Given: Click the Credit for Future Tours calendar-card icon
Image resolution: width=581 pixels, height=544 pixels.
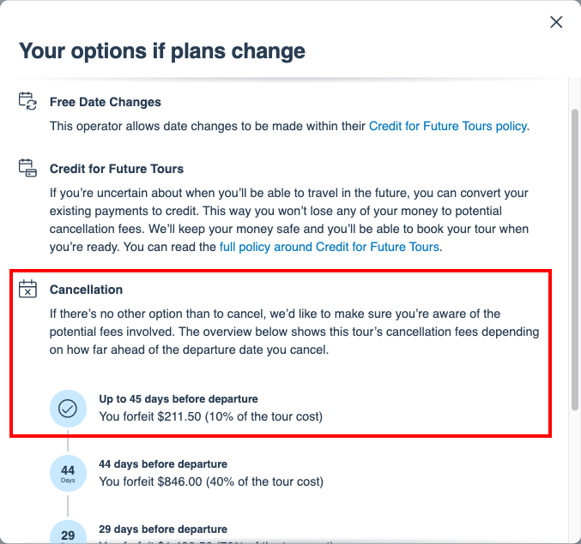Looking at the screenshot, I should click(x=28, y=168).
